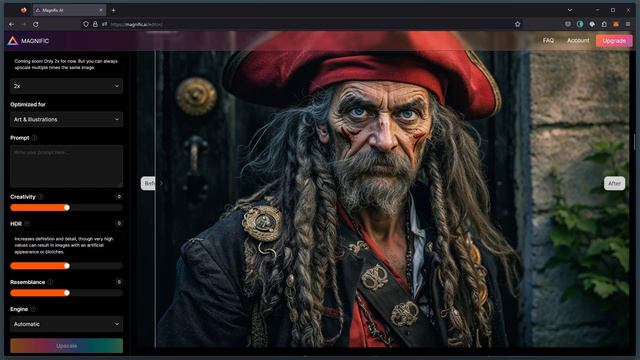
Task: Select the Magnific AI browser tab
Action: [x=69, y=10]
